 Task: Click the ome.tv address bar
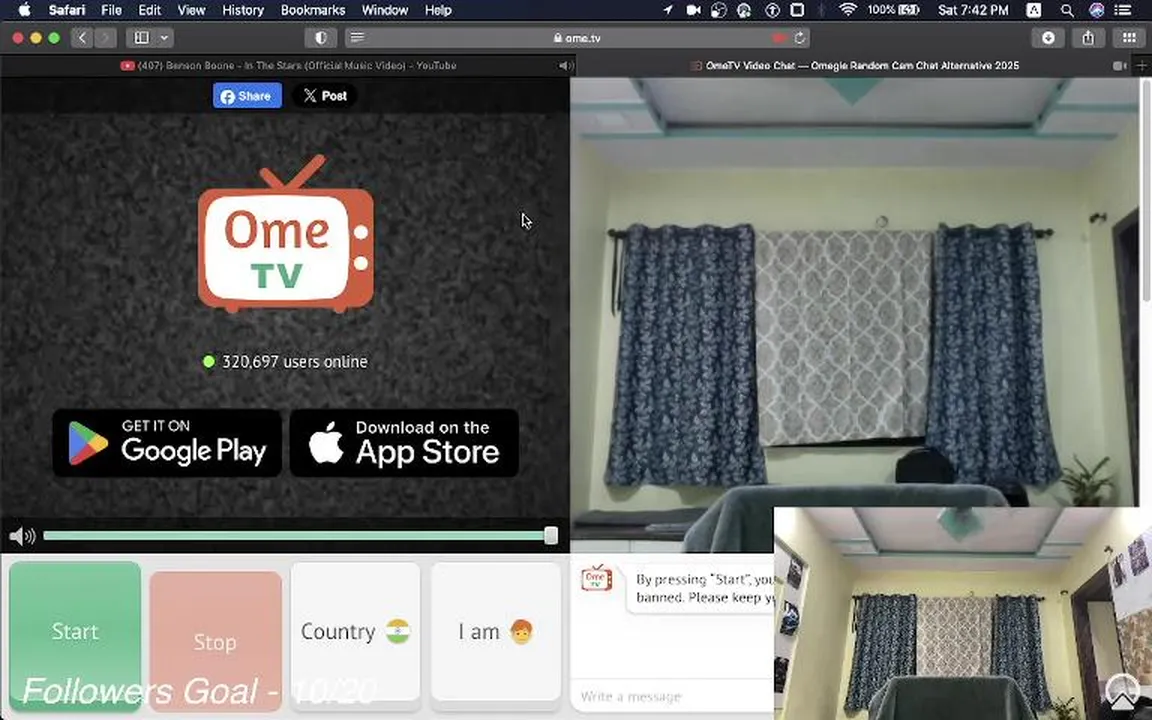pos(577,37)
